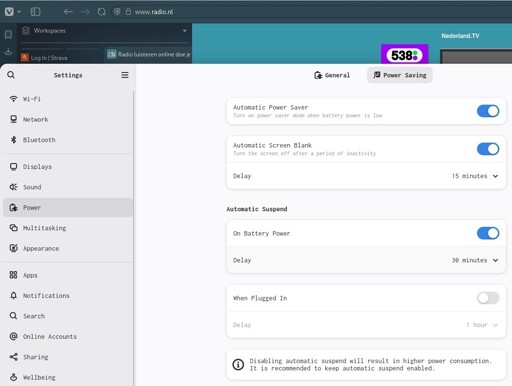Open Search settings in sidebar
The width and height of the screenshot is (512, 386).
tap(68, 316)
